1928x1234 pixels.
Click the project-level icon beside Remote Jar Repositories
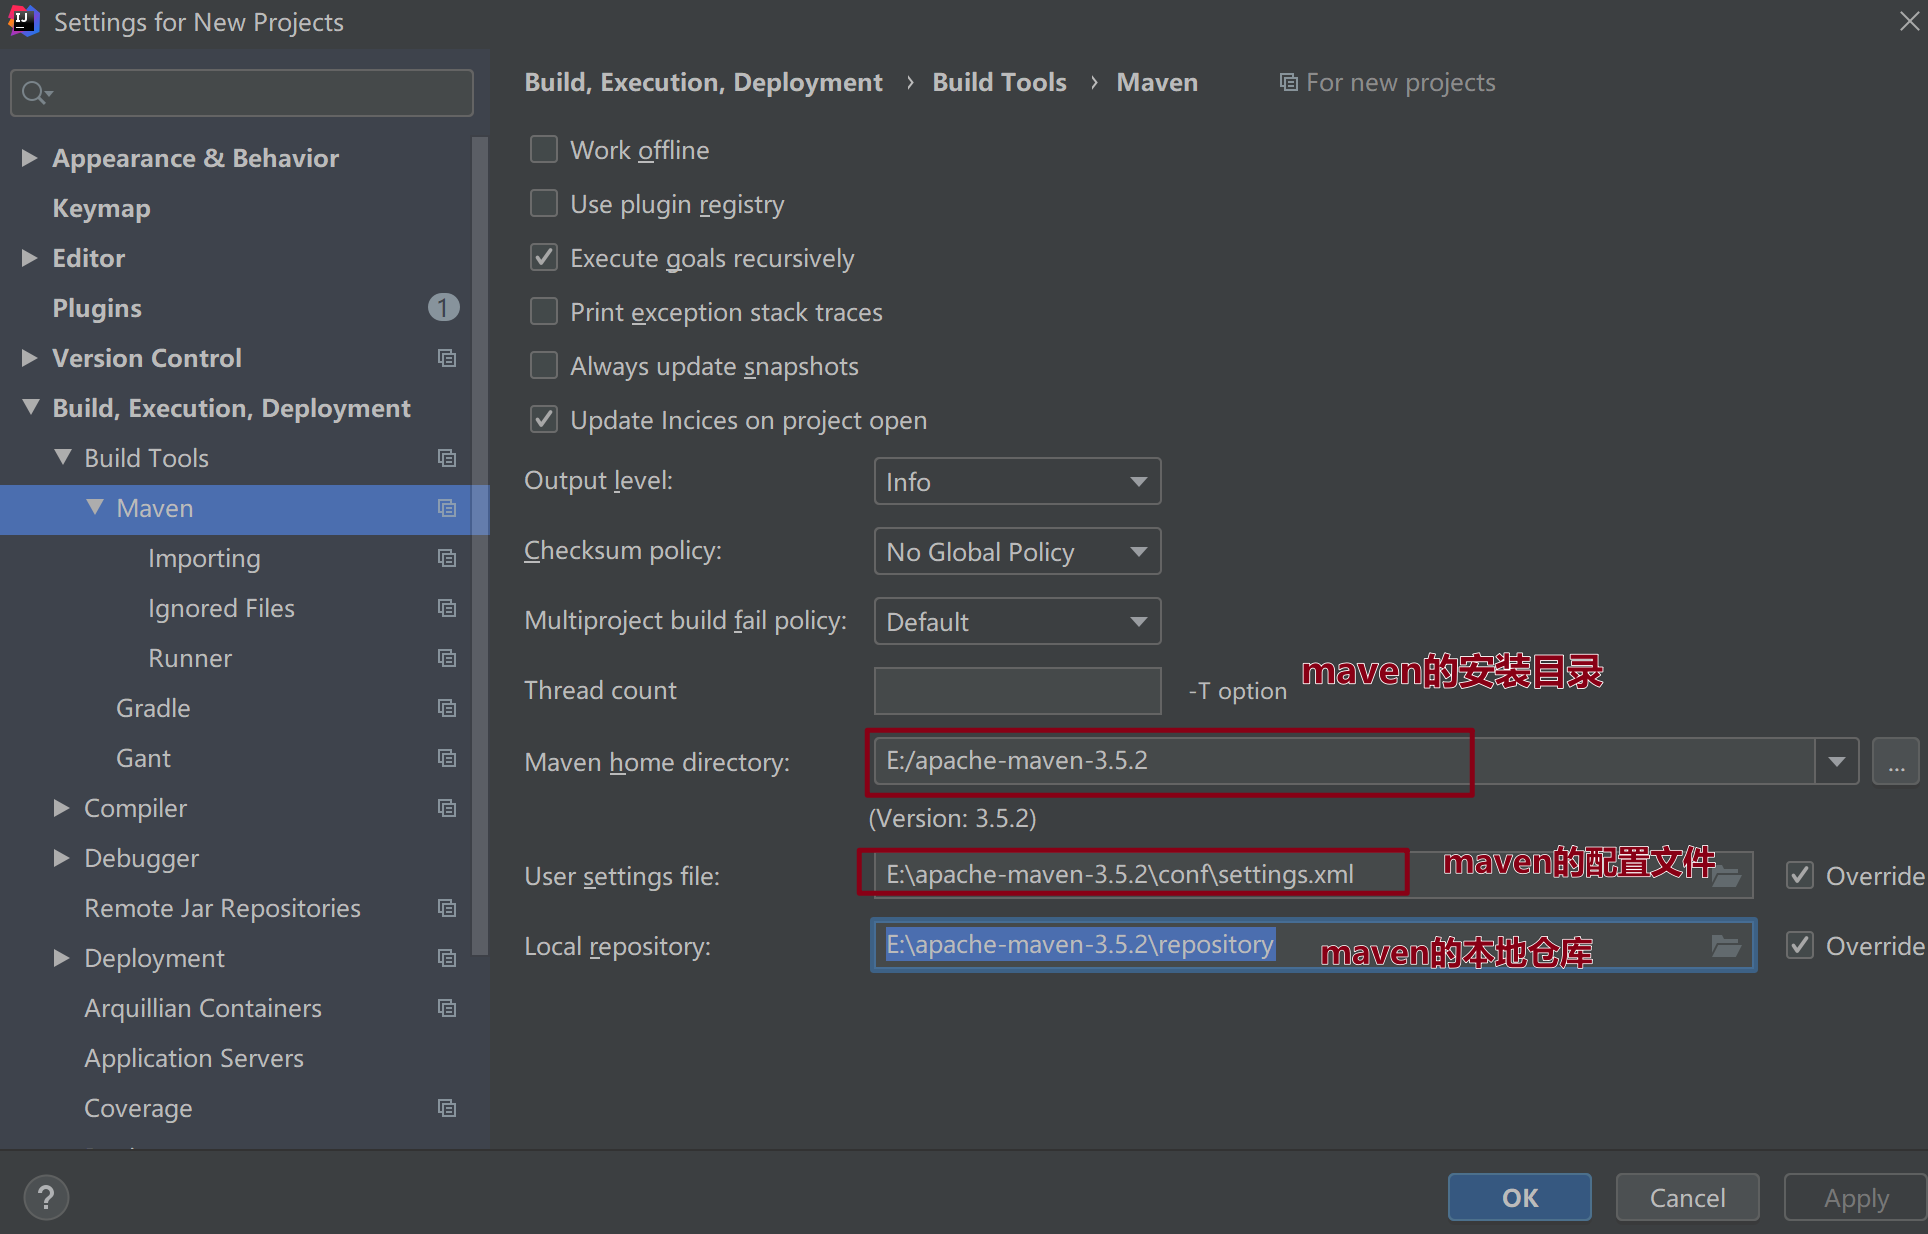tap(447, 908)
